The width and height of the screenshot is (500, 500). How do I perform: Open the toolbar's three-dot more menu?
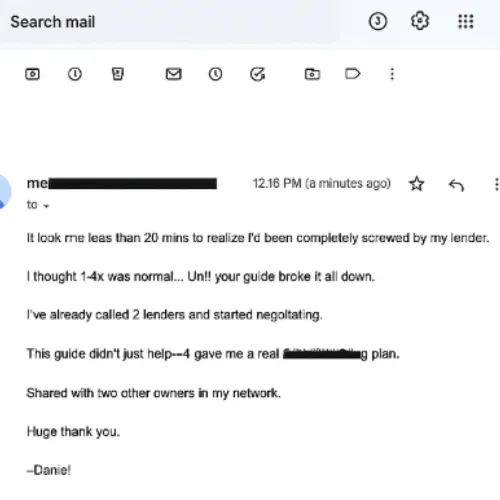392,74
